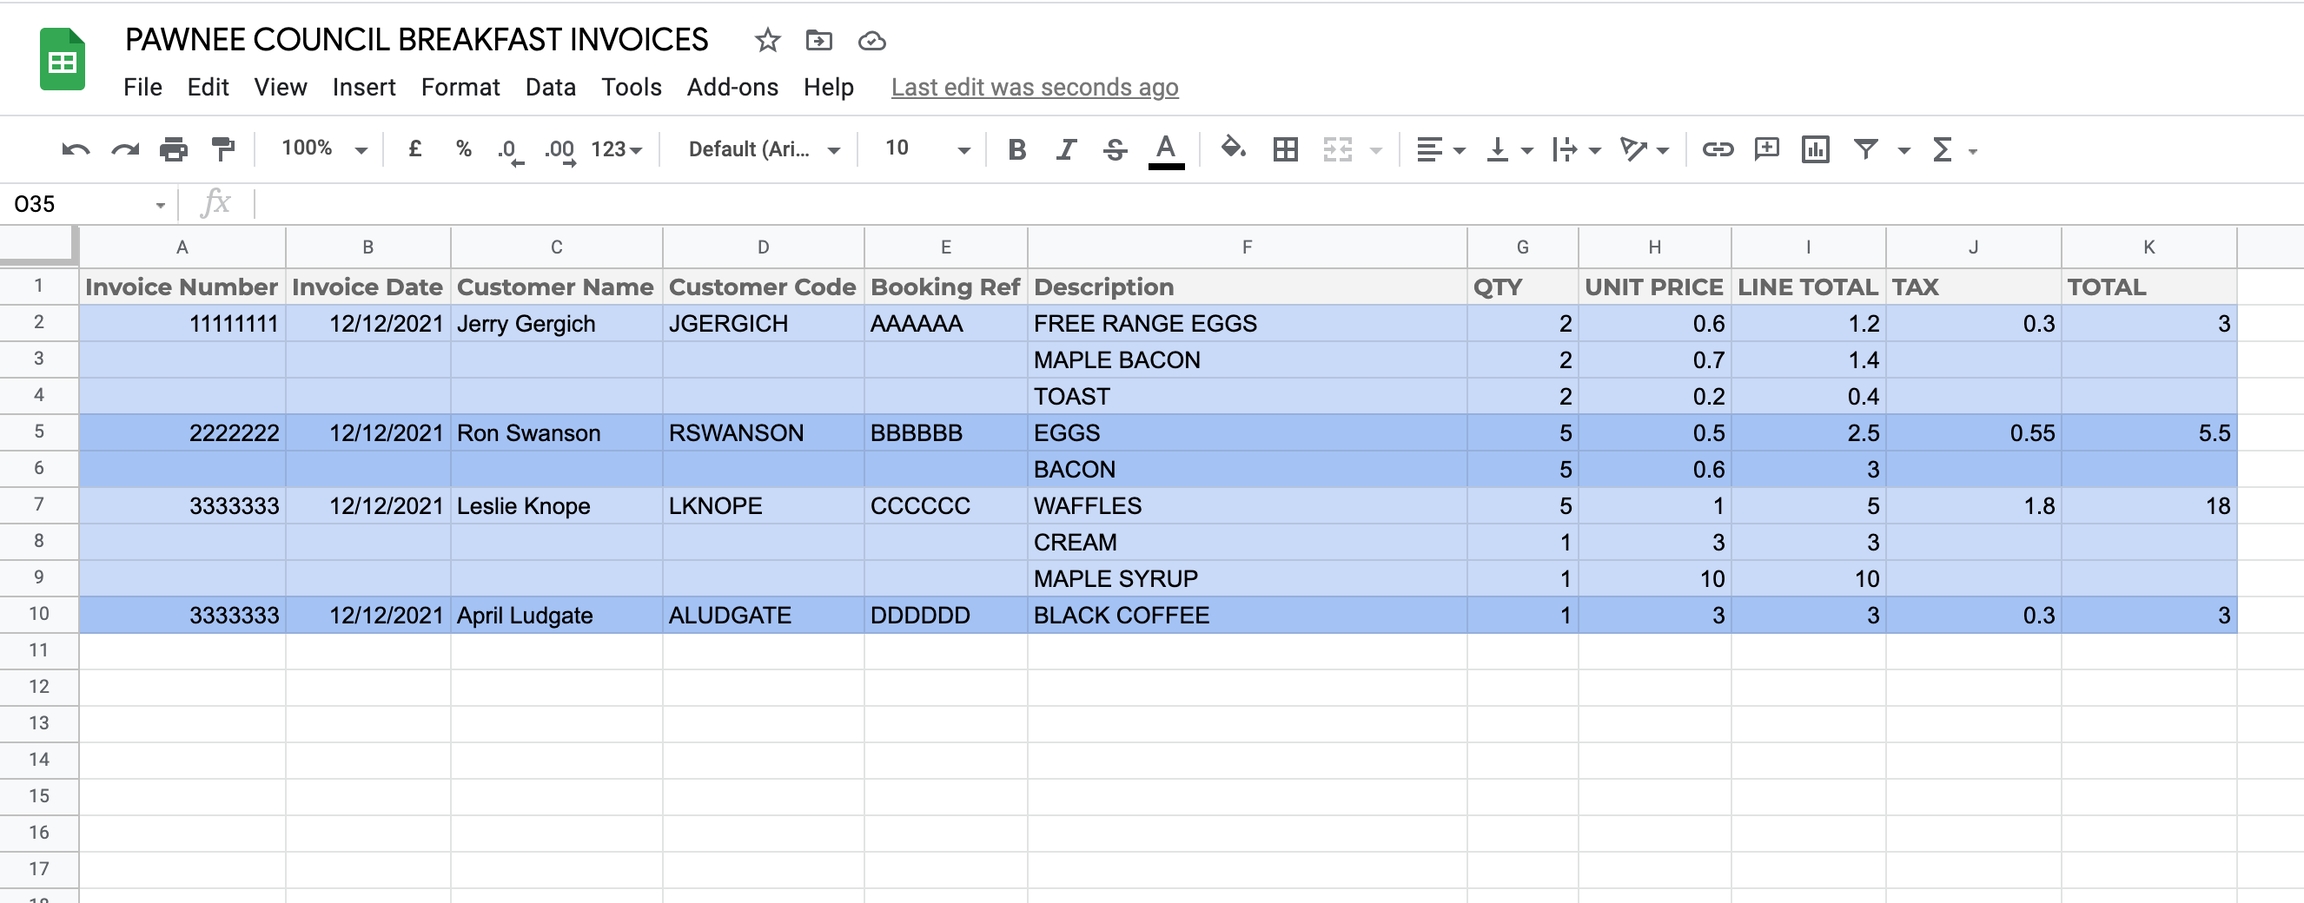Viewport: 2304px width, 903px height.
Task: Open the font size 10 dropdown
Action: 926,150
